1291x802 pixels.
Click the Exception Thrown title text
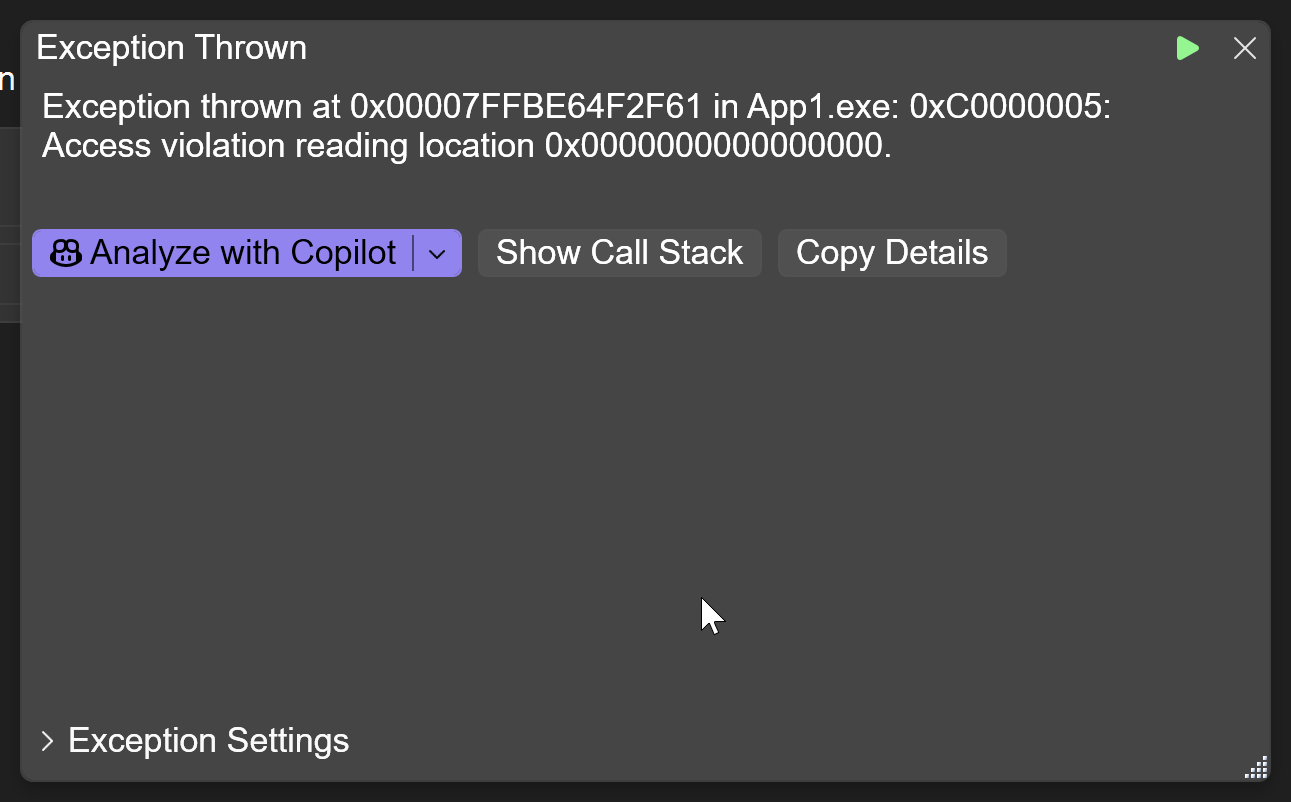[x=171, y=47]
